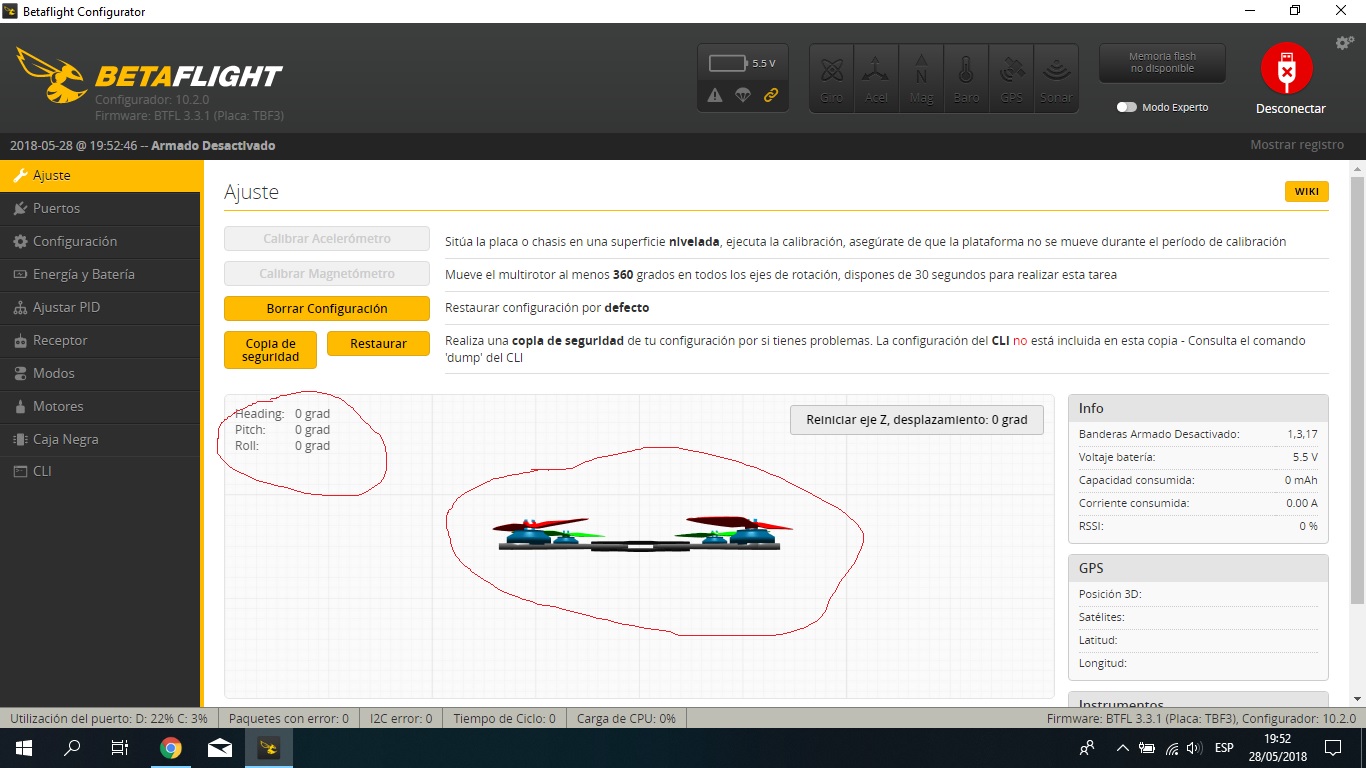
Task: Open the Configuración tab
Action: point(100,241)
